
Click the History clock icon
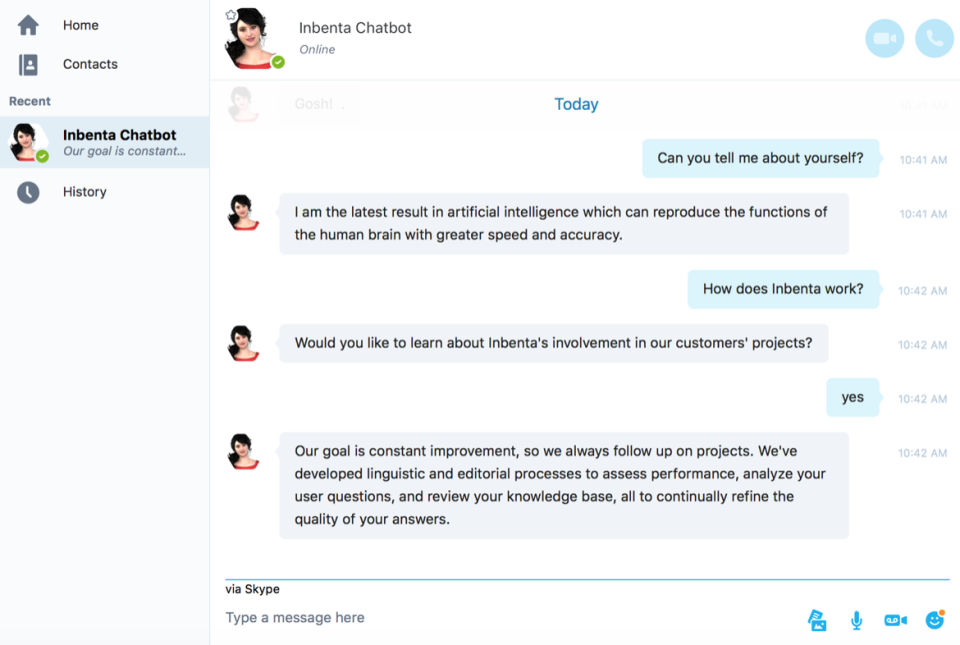click(28, 192)
